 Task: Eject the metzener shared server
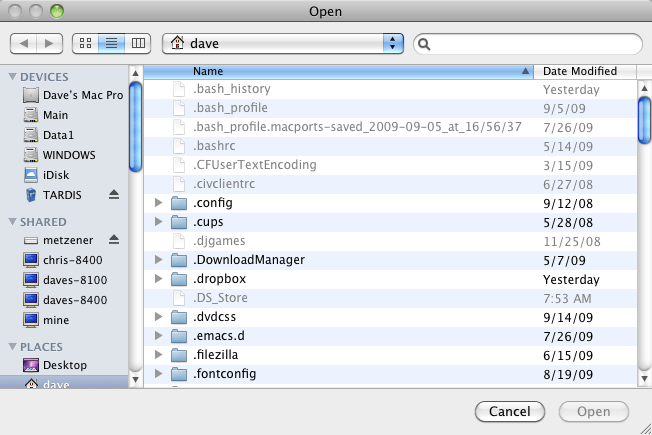(x=113, y=240)
